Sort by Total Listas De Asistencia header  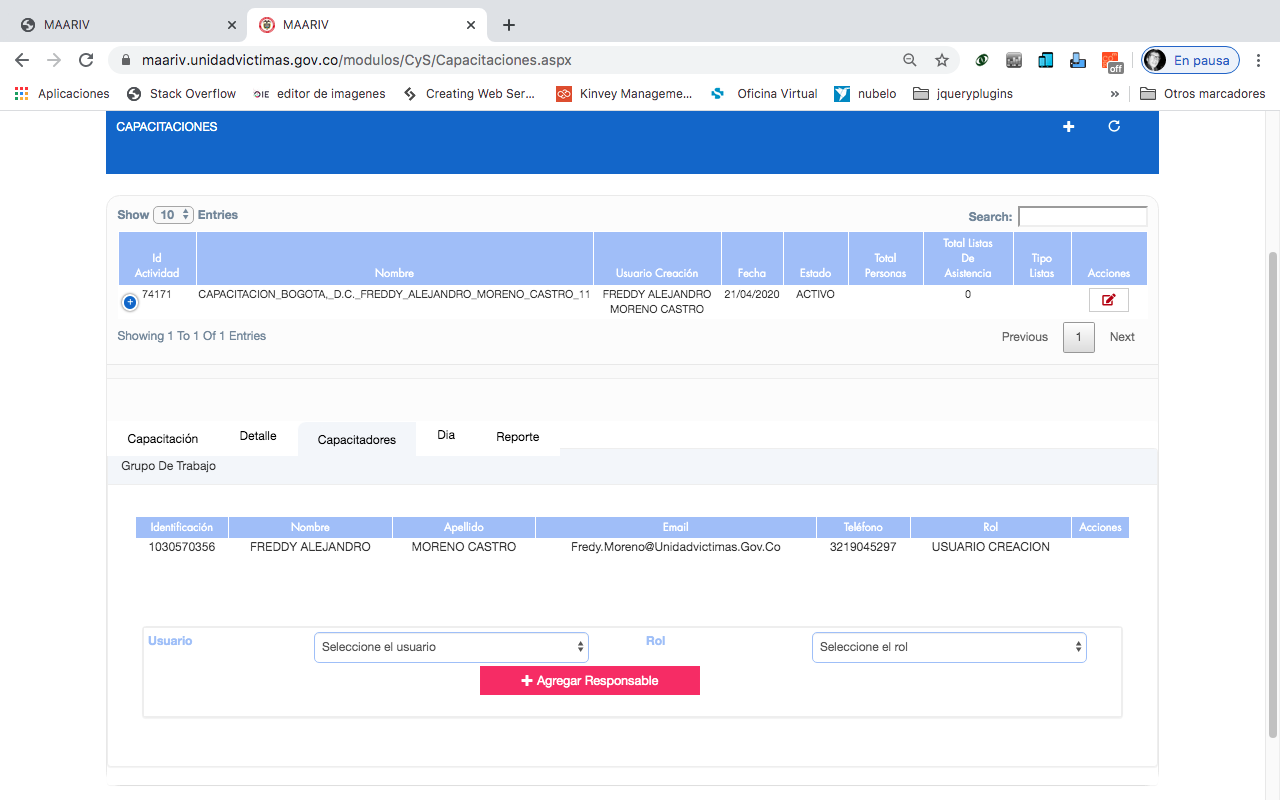[x=968, y=258]
